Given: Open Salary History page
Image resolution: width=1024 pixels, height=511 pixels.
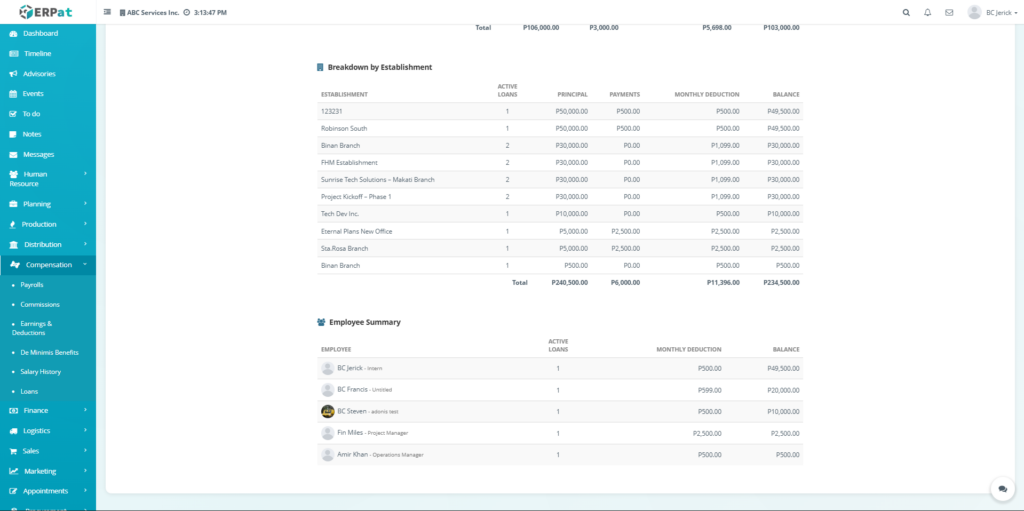Looking at the screenshot, I should point(40,372).
